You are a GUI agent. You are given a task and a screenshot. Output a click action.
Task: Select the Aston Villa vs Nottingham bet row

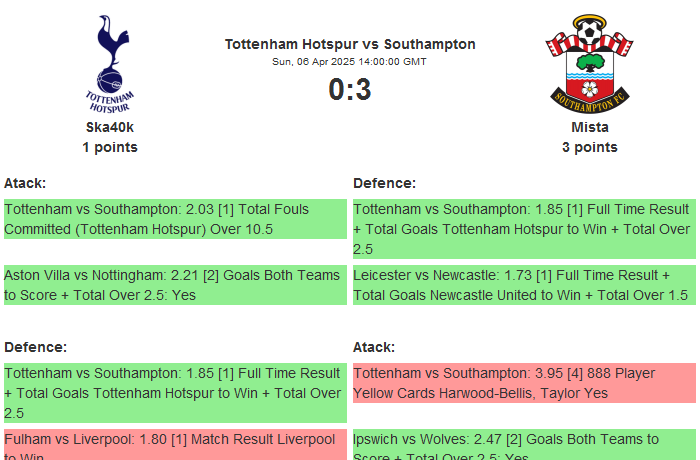pos(175,285)
